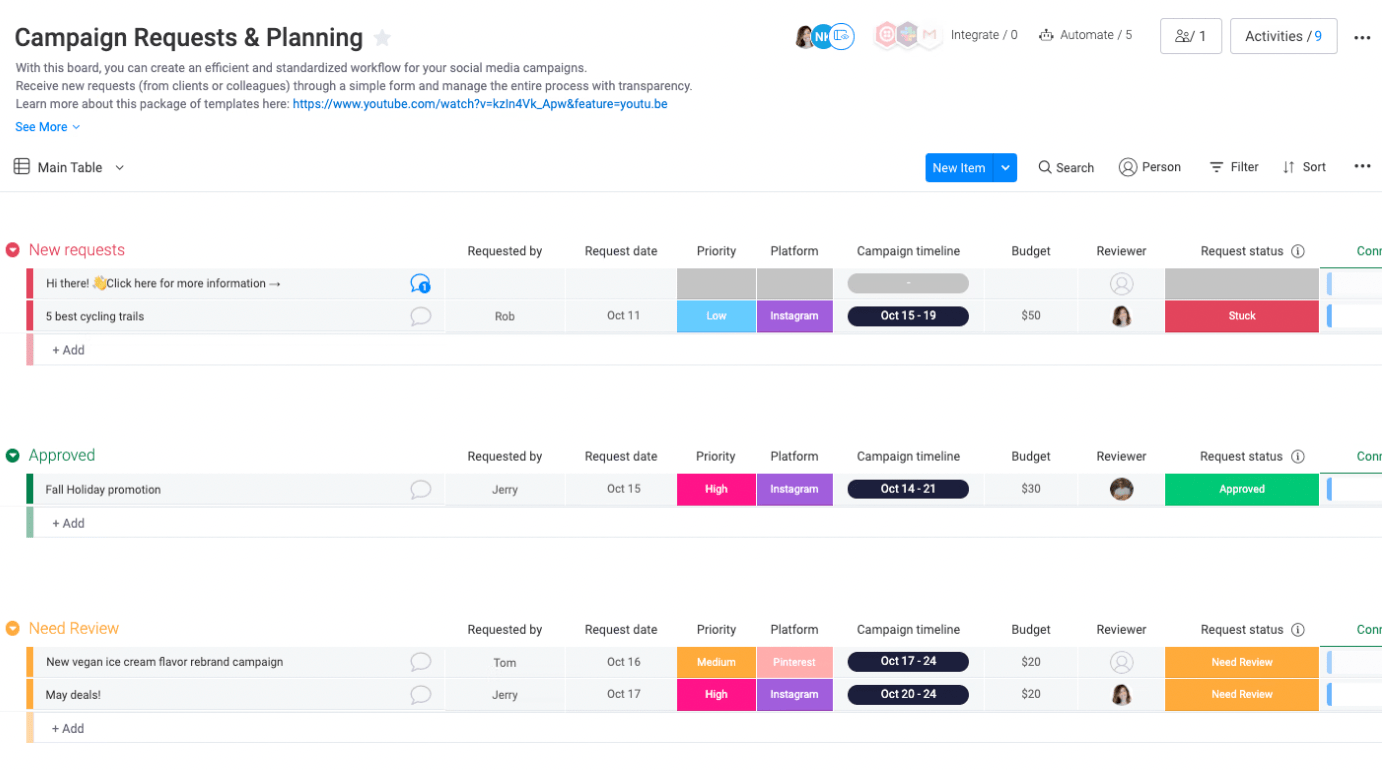The image size is (1382, 770).
Task: Collapse the Approved group
Action: pos(13,456)
